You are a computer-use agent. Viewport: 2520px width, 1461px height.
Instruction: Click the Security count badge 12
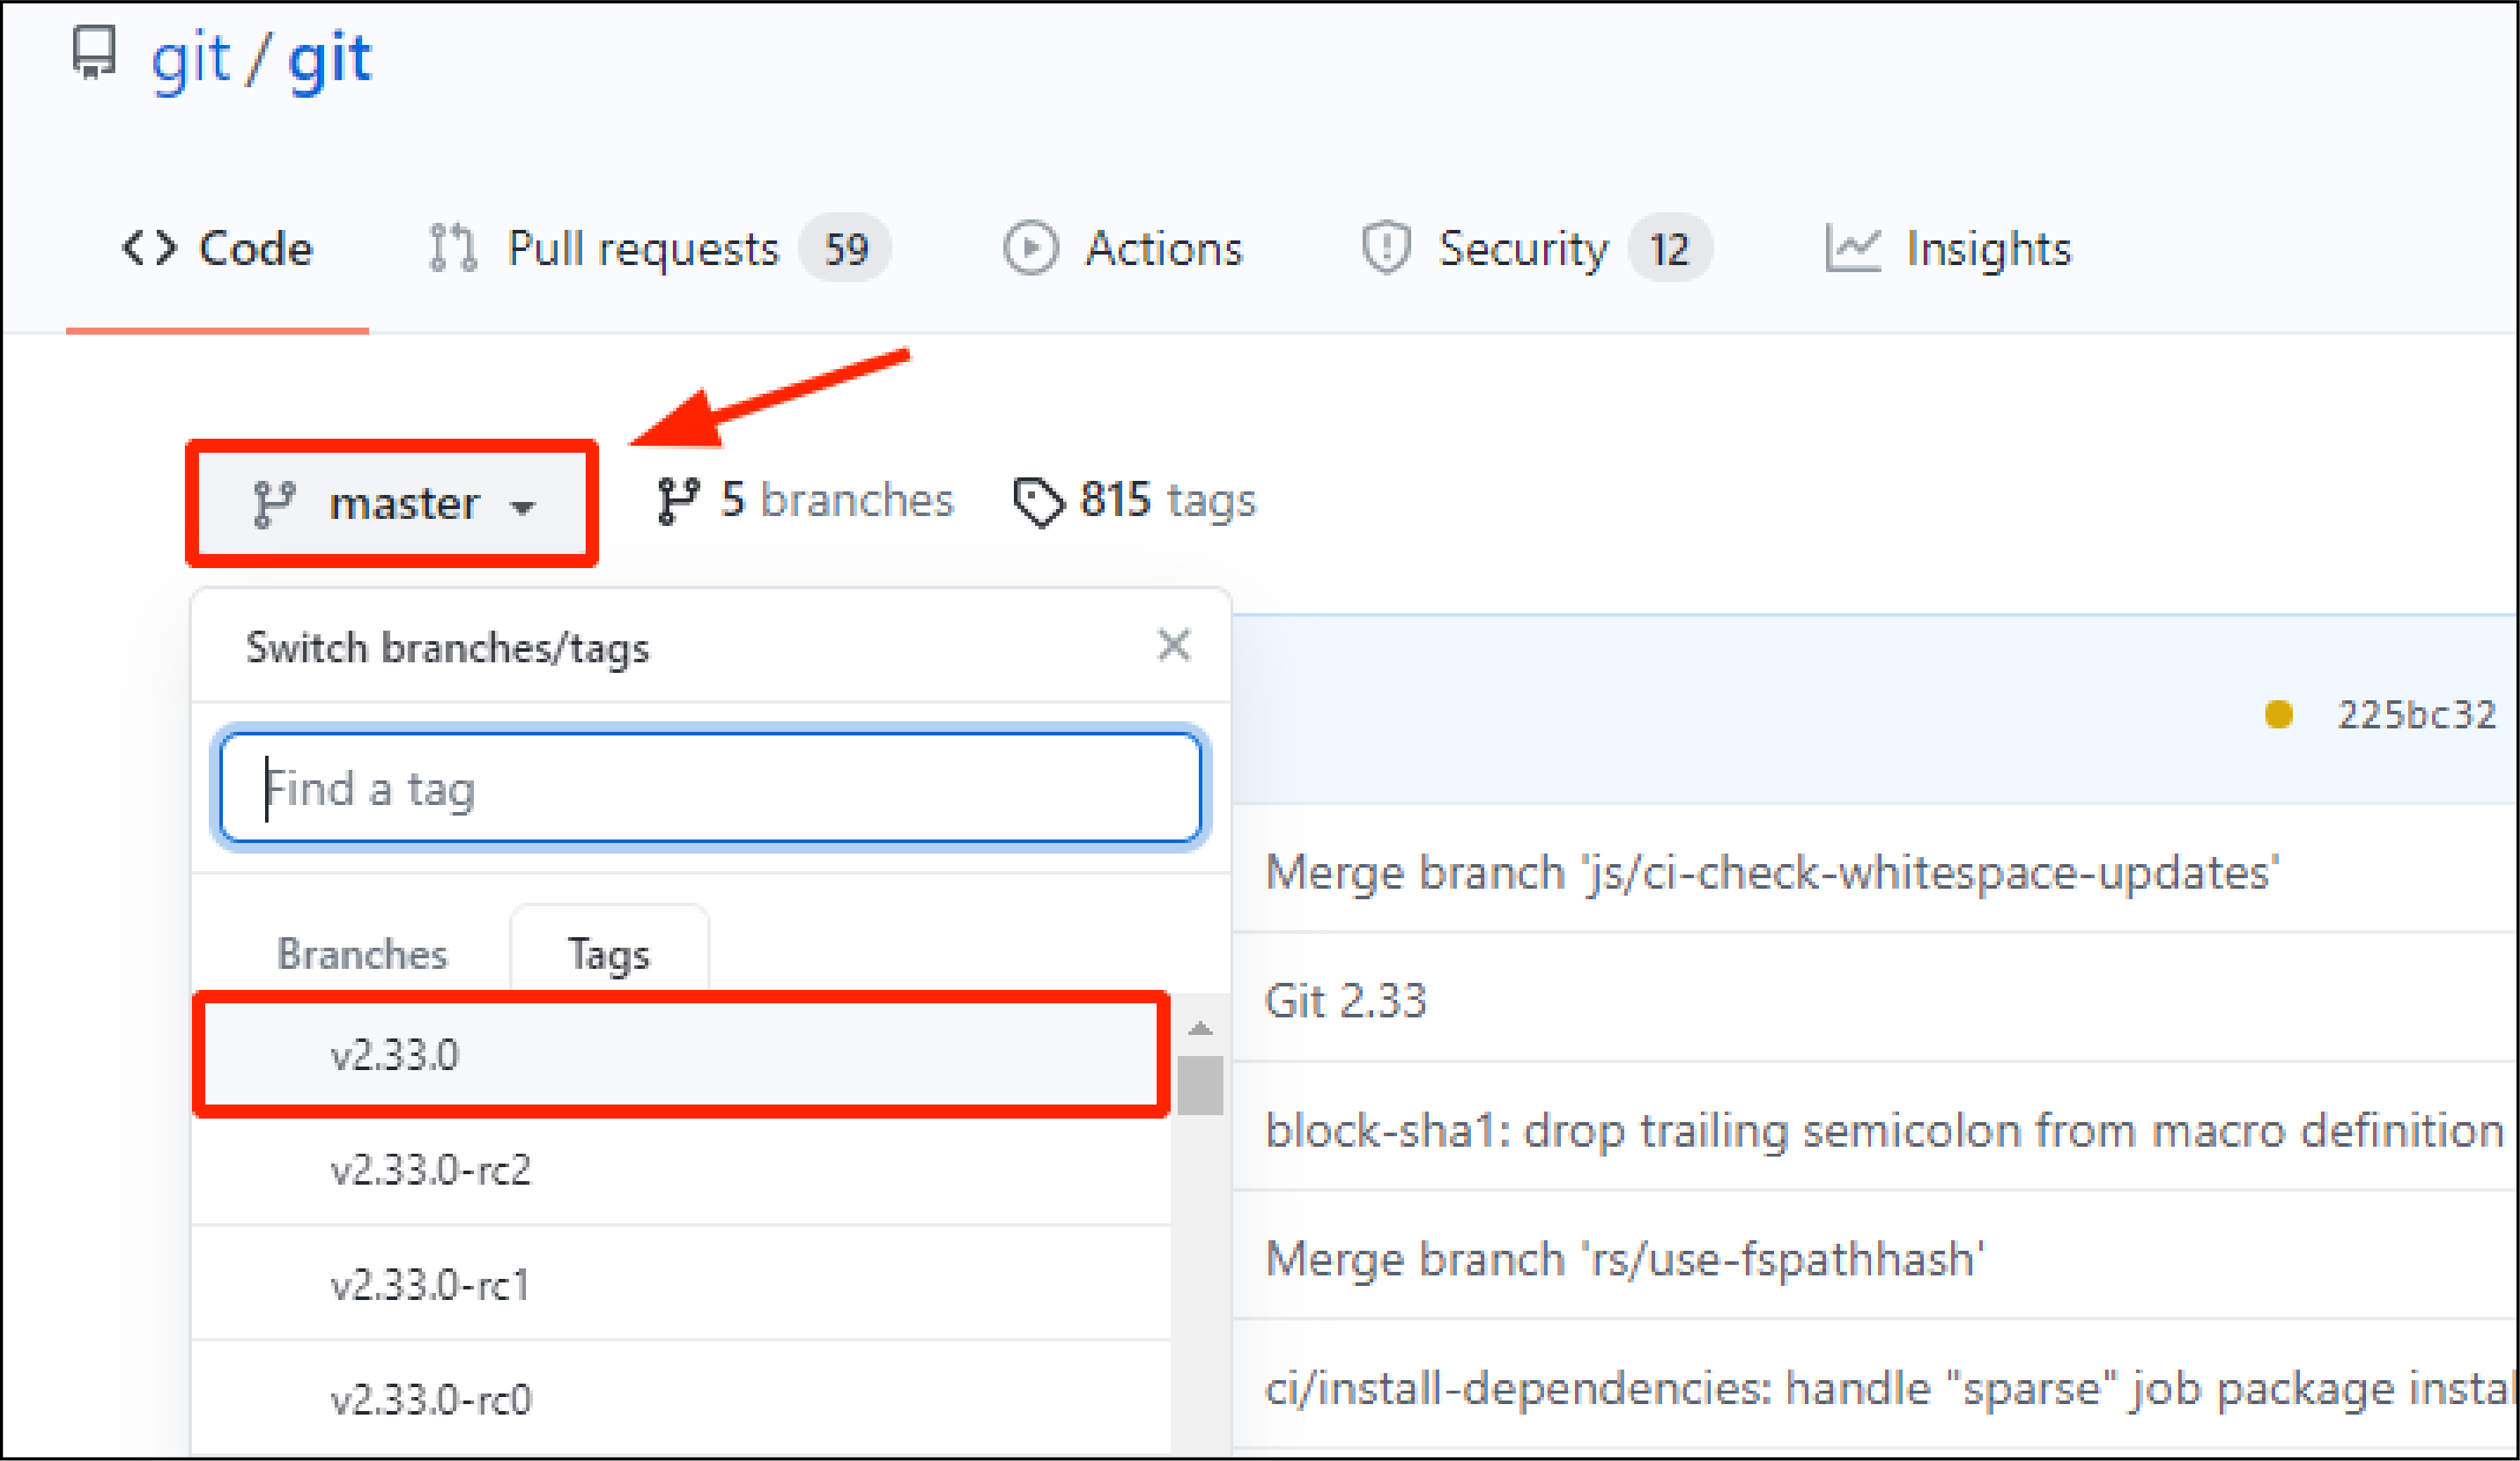click(x=1669, y=248)
